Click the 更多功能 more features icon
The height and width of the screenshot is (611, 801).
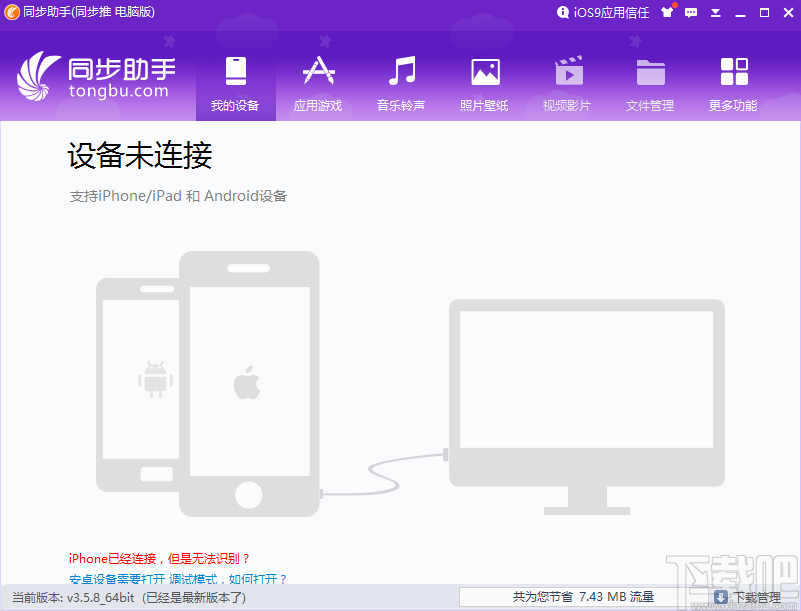pyautogui.click(x=733, y=68)
